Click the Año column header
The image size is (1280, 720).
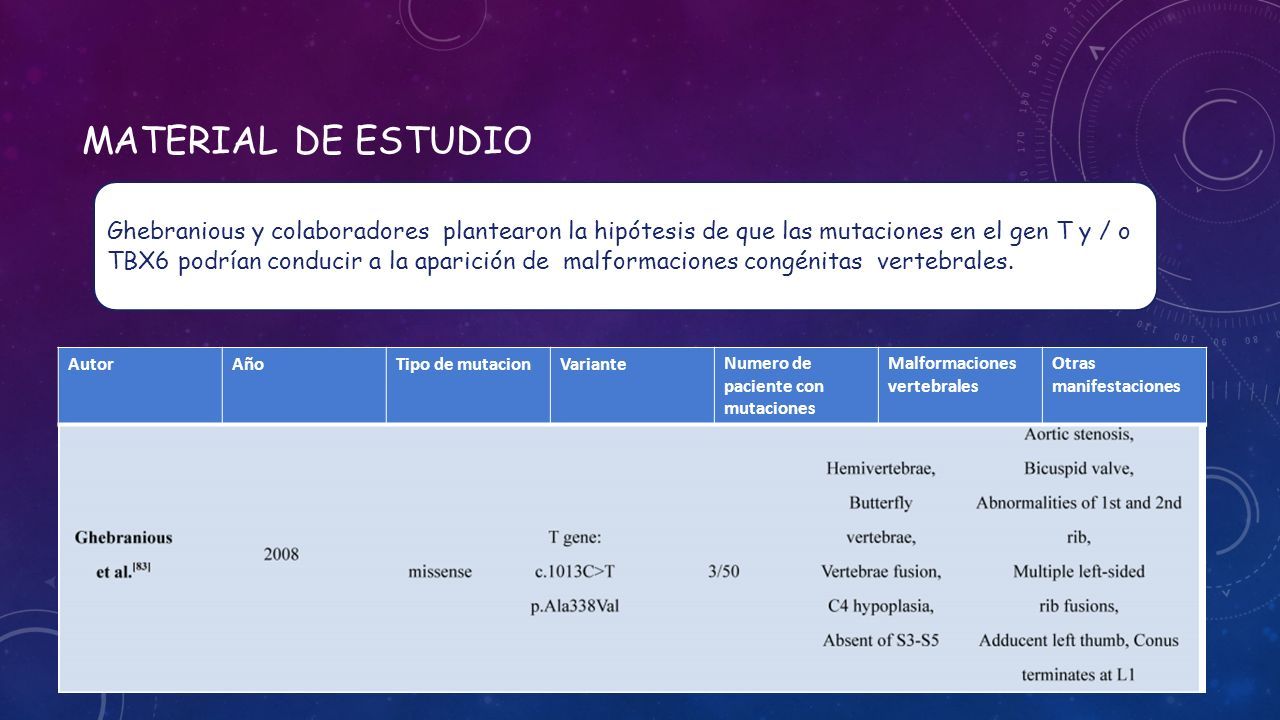coord(304,385)
